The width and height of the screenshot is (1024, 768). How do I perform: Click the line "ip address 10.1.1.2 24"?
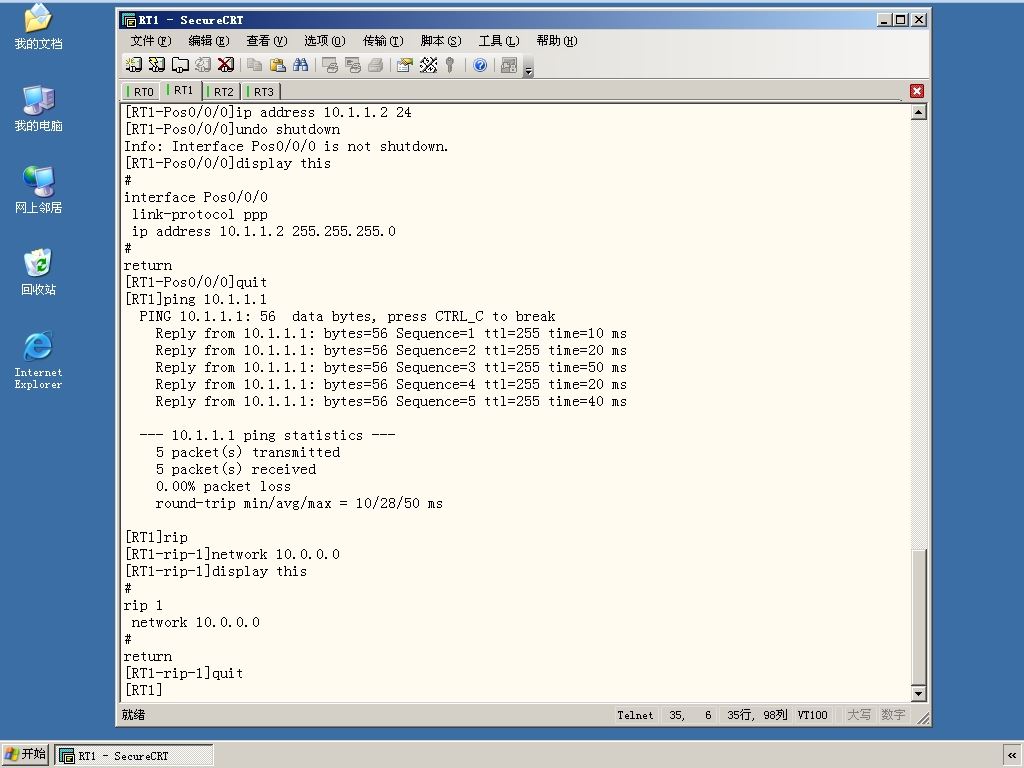coord(268,112)
